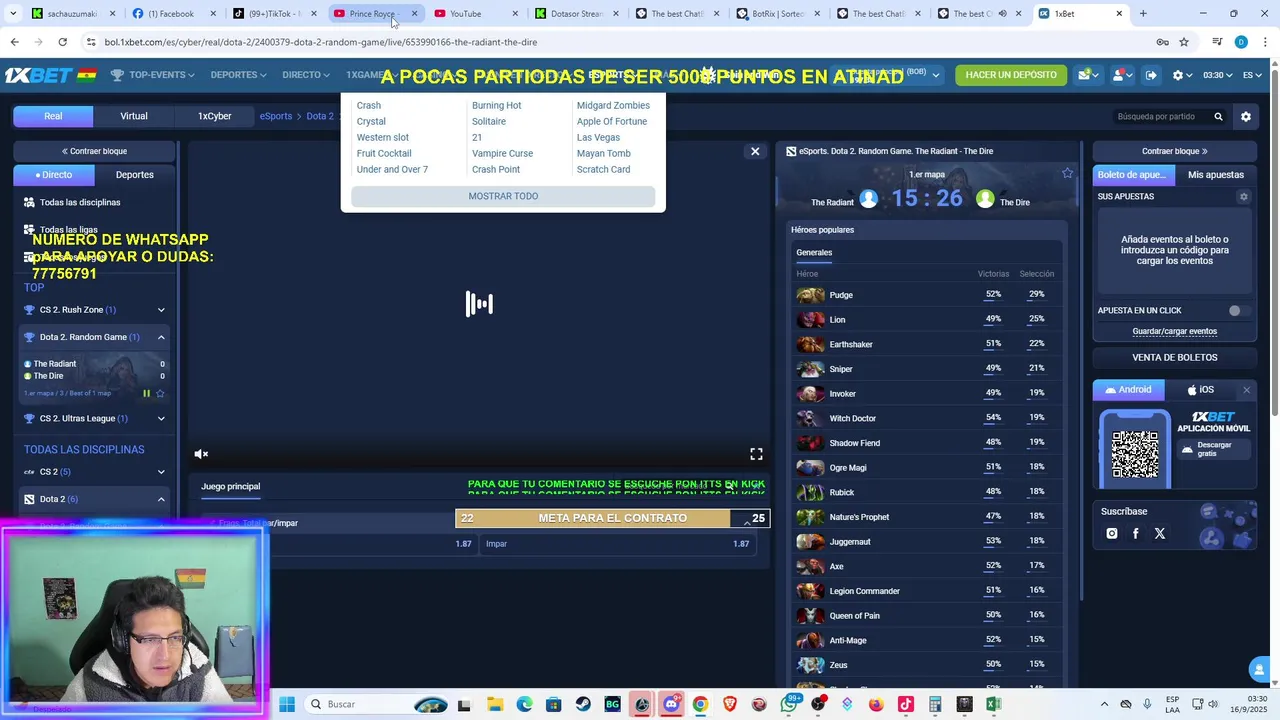
Task: Click the logout arrow icon
Action: 1151,75
